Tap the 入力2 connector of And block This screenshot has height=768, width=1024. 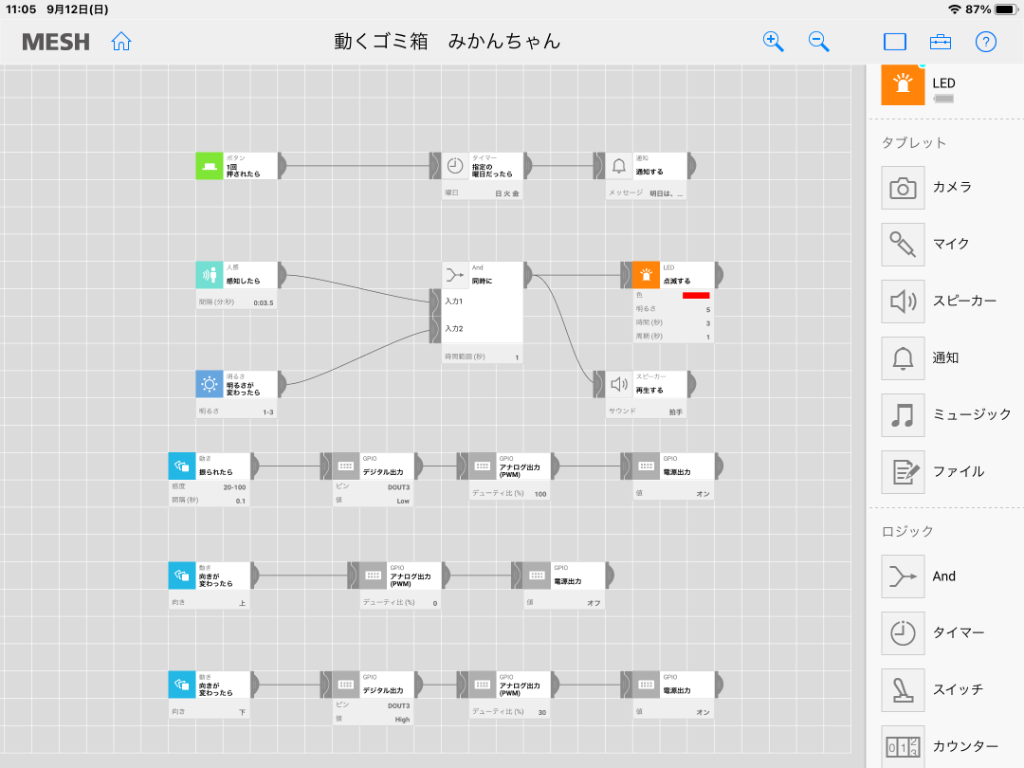(435, 329)
